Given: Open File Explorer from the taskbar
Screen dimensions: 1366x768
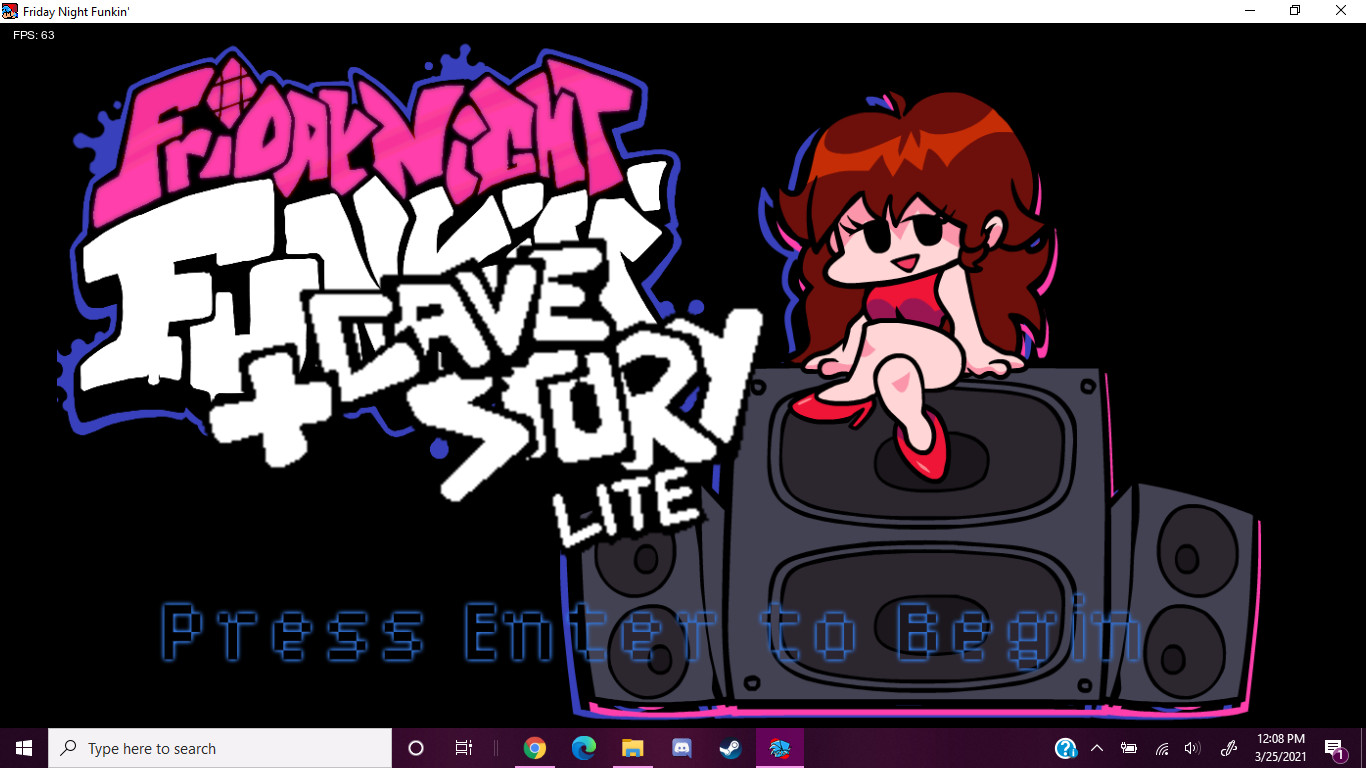Looking at the screenshot, I should tap(632, 748).
